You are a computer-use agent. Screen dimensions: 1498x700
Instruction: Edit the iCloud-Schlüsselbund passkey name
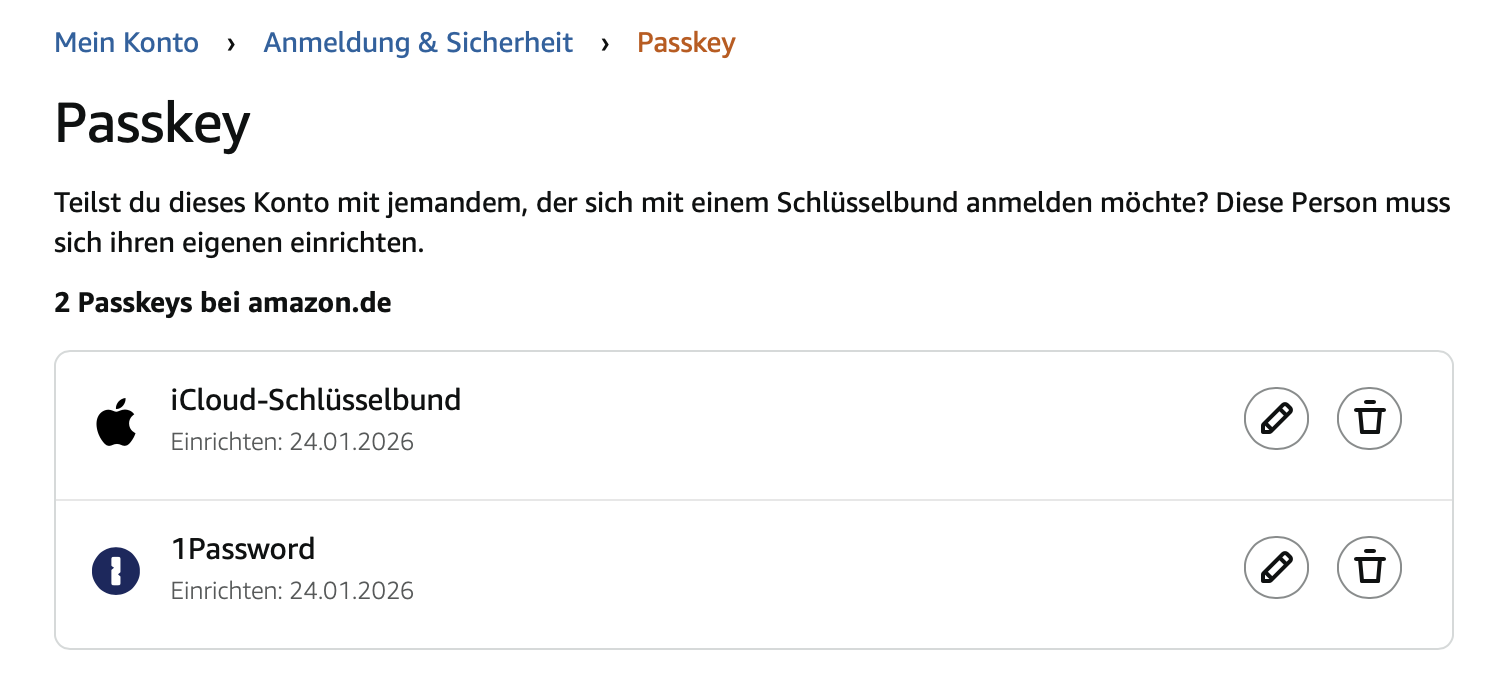pyautogui.click(x=1276, y=420)
